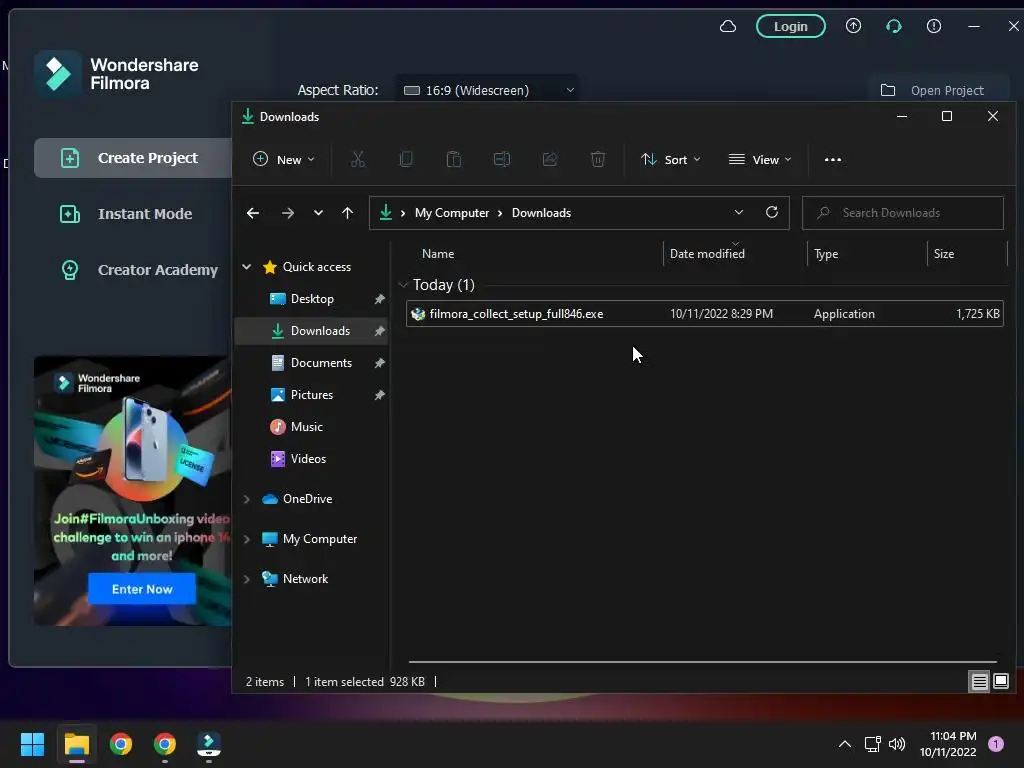Go up one folder level in Explorer
Screen dimensions: 1024x768
pyautogui.click(x=347, y=213)
